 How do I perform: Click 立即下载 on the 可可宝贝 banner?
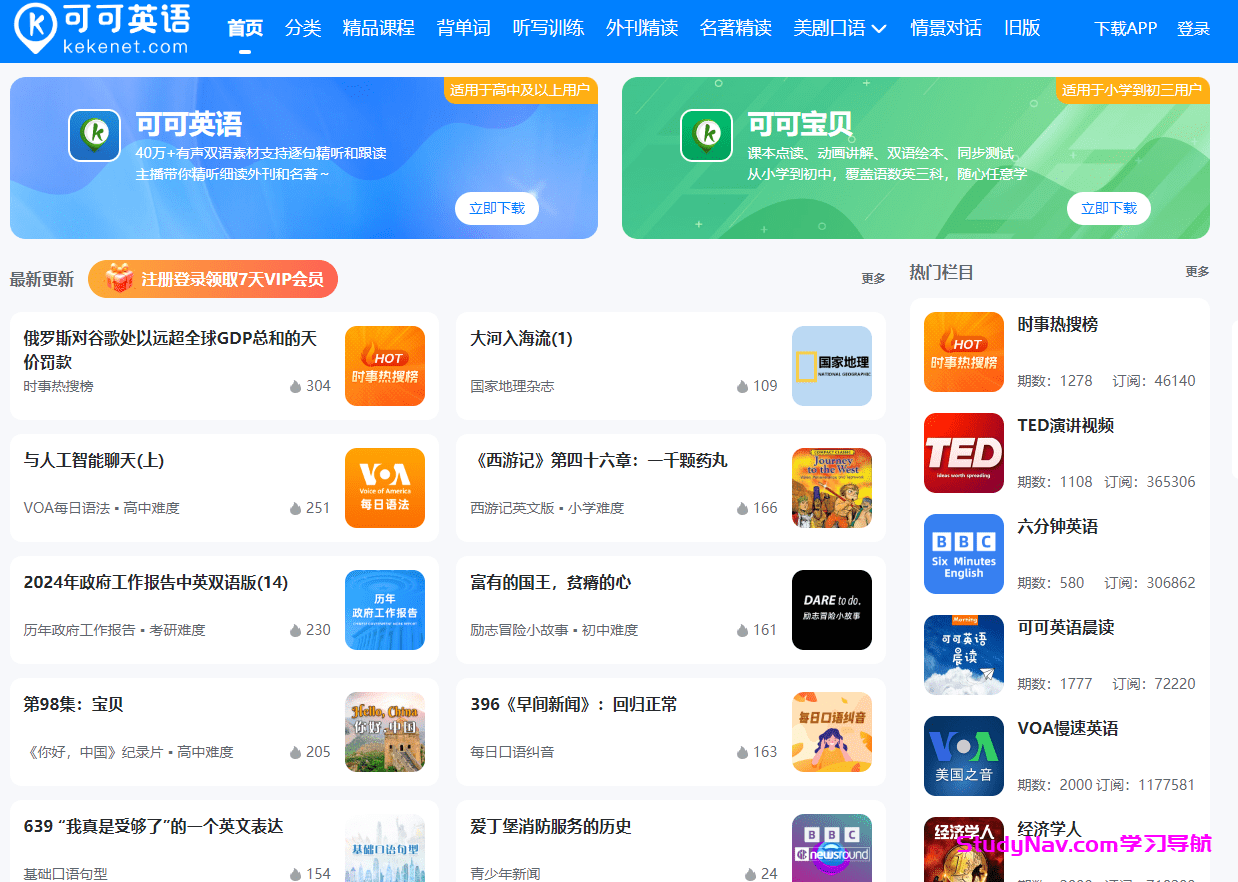[1108, 208]
